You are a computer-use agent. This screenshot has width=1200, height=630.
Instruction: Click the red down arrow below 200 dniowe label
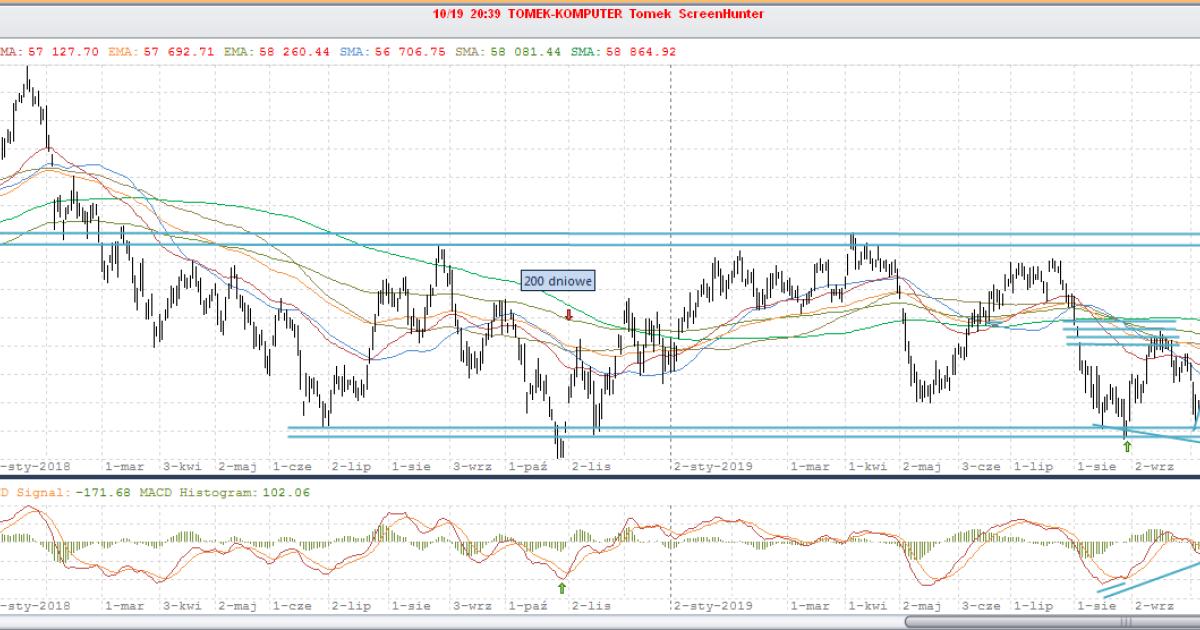click(569, 315)
